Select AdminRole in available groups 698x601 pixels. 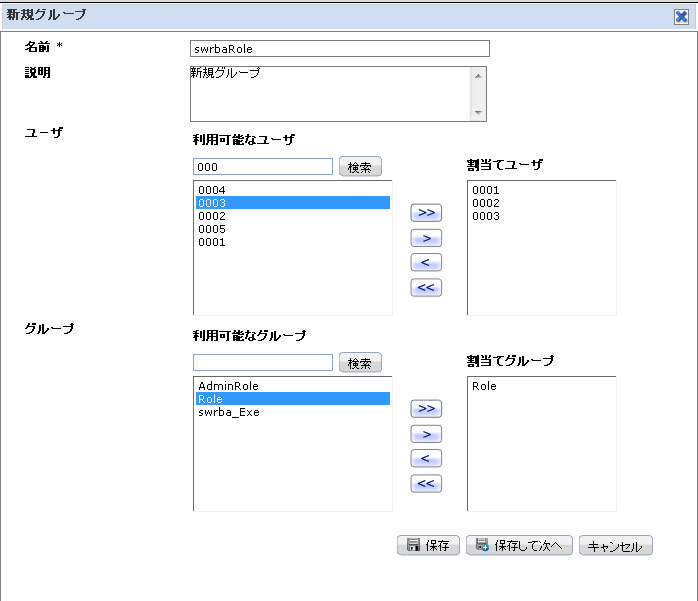coord(292,386)
